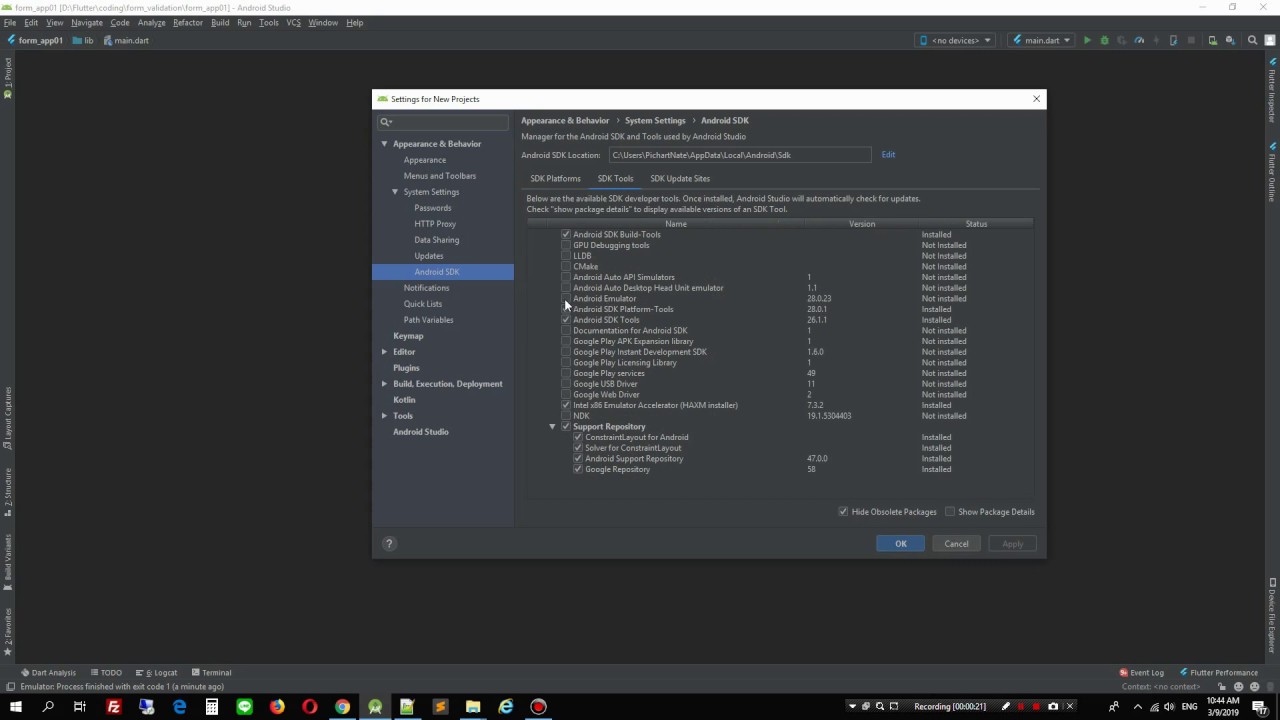The height and width of the screenshot is (720, 1280).
Task: Open the Terminal tool window
Action: point(211,673)
